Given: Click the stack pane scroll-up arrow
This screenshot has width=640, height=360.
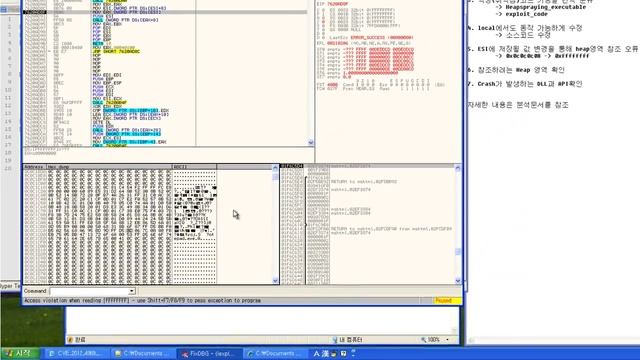Looking at the screenshot, I should click(458, 168).
